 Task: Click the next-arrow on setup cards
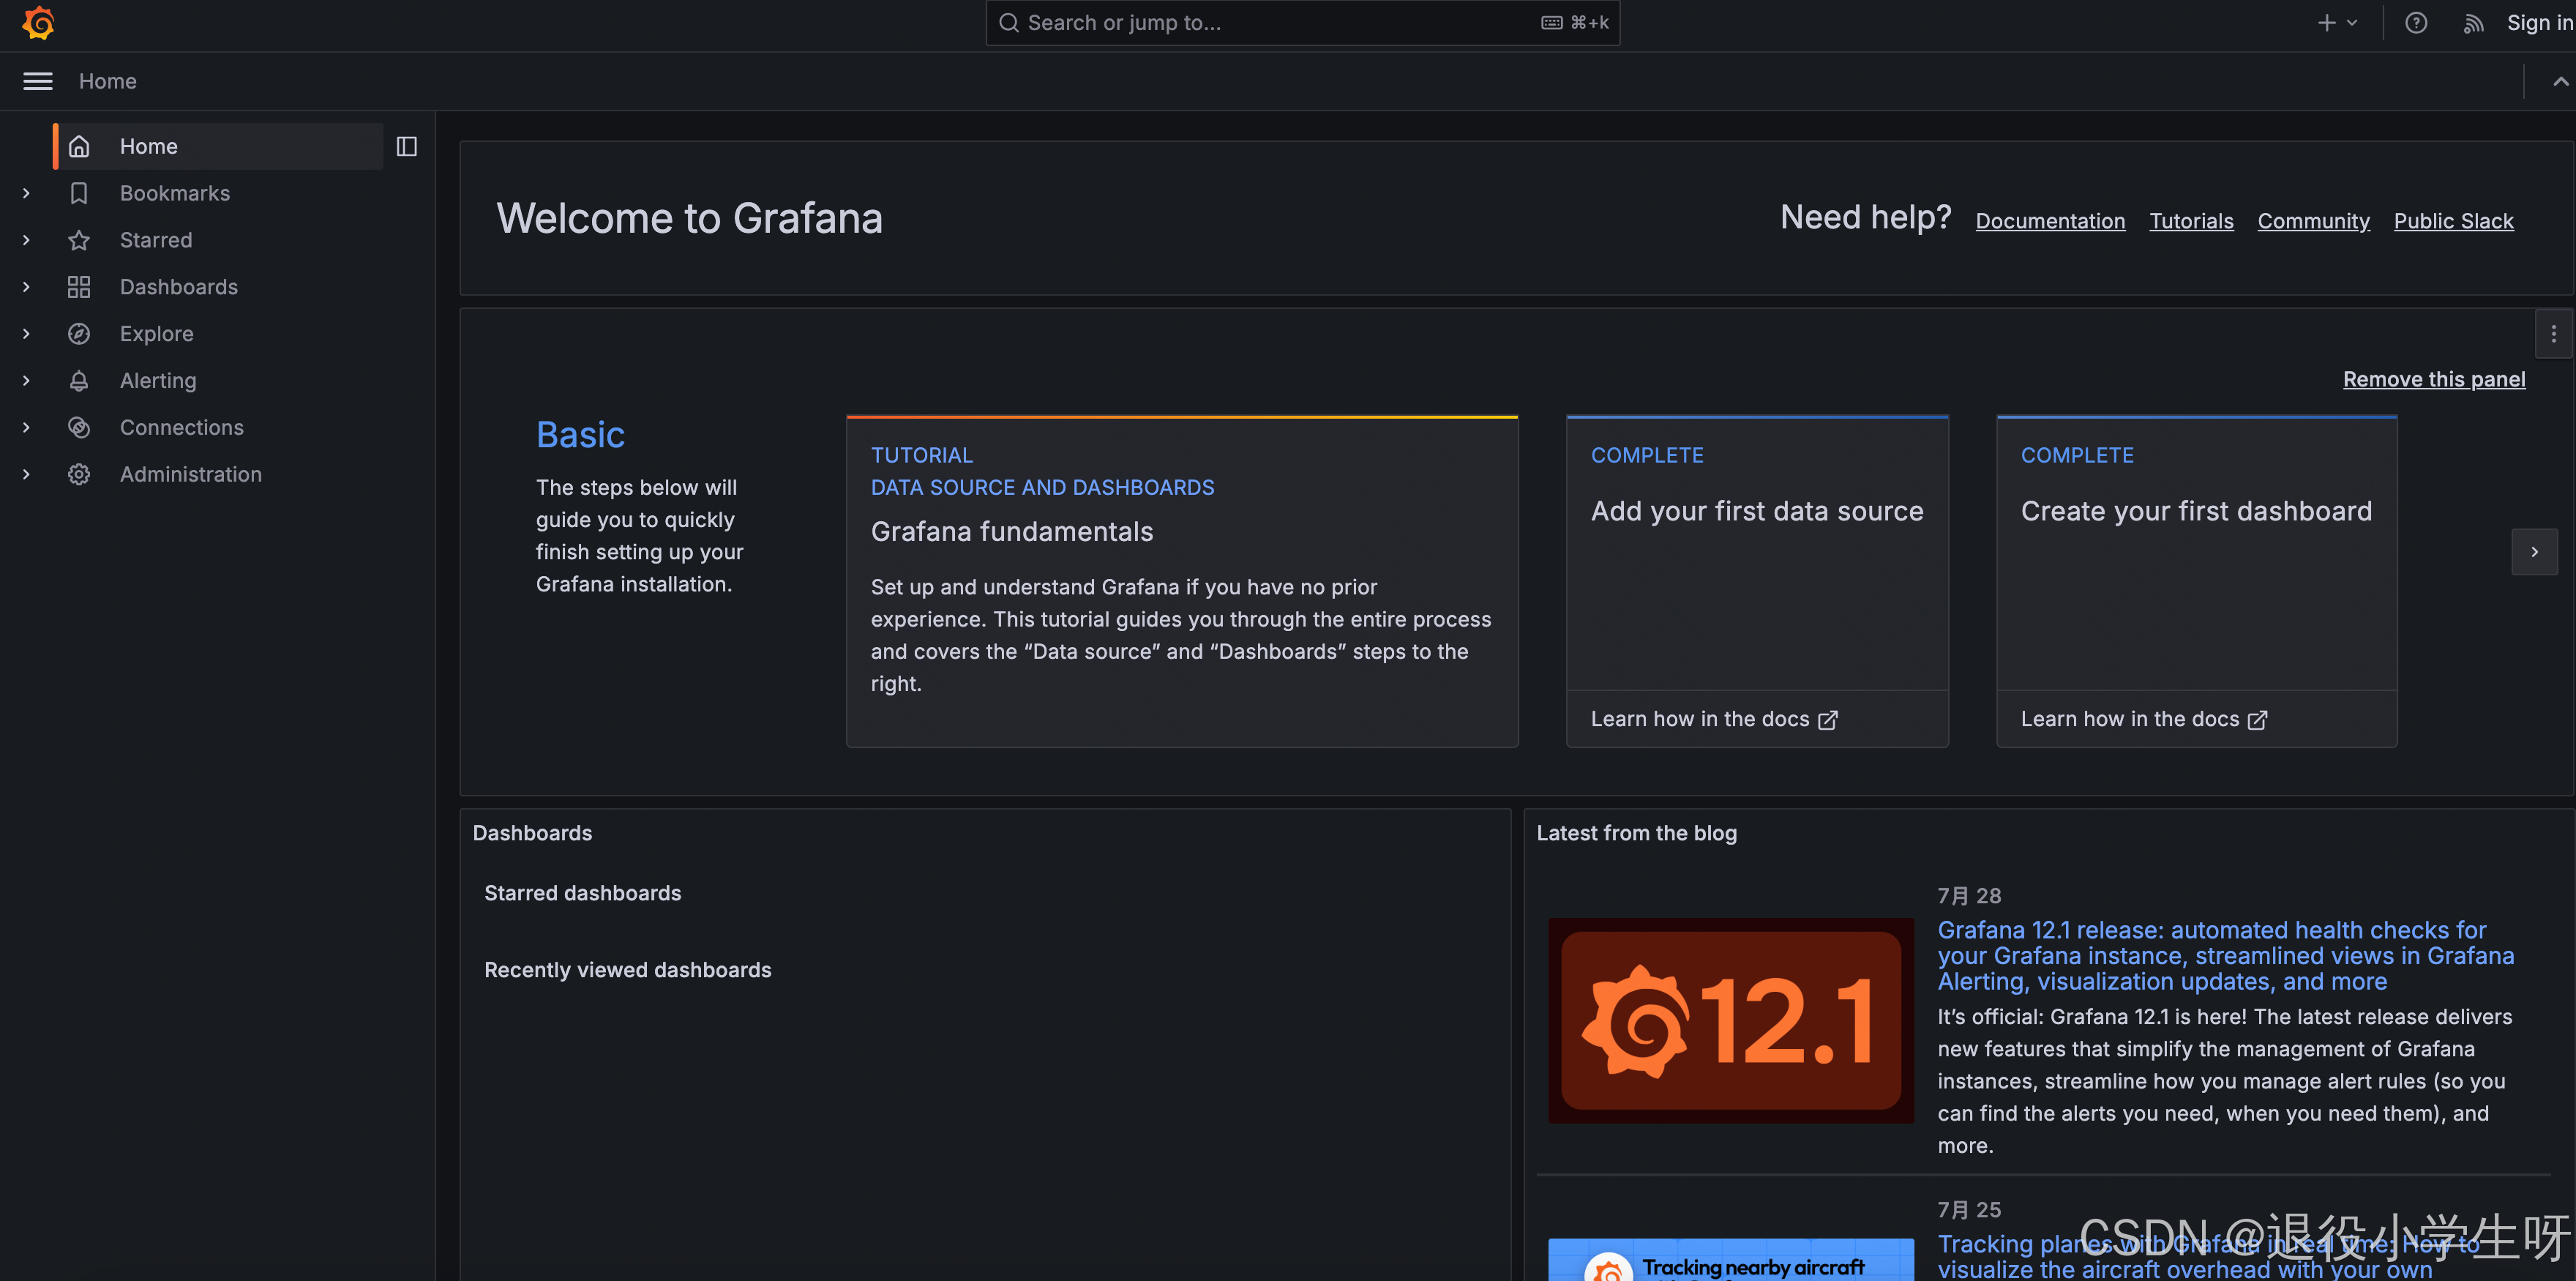[x=2534, y=552]
